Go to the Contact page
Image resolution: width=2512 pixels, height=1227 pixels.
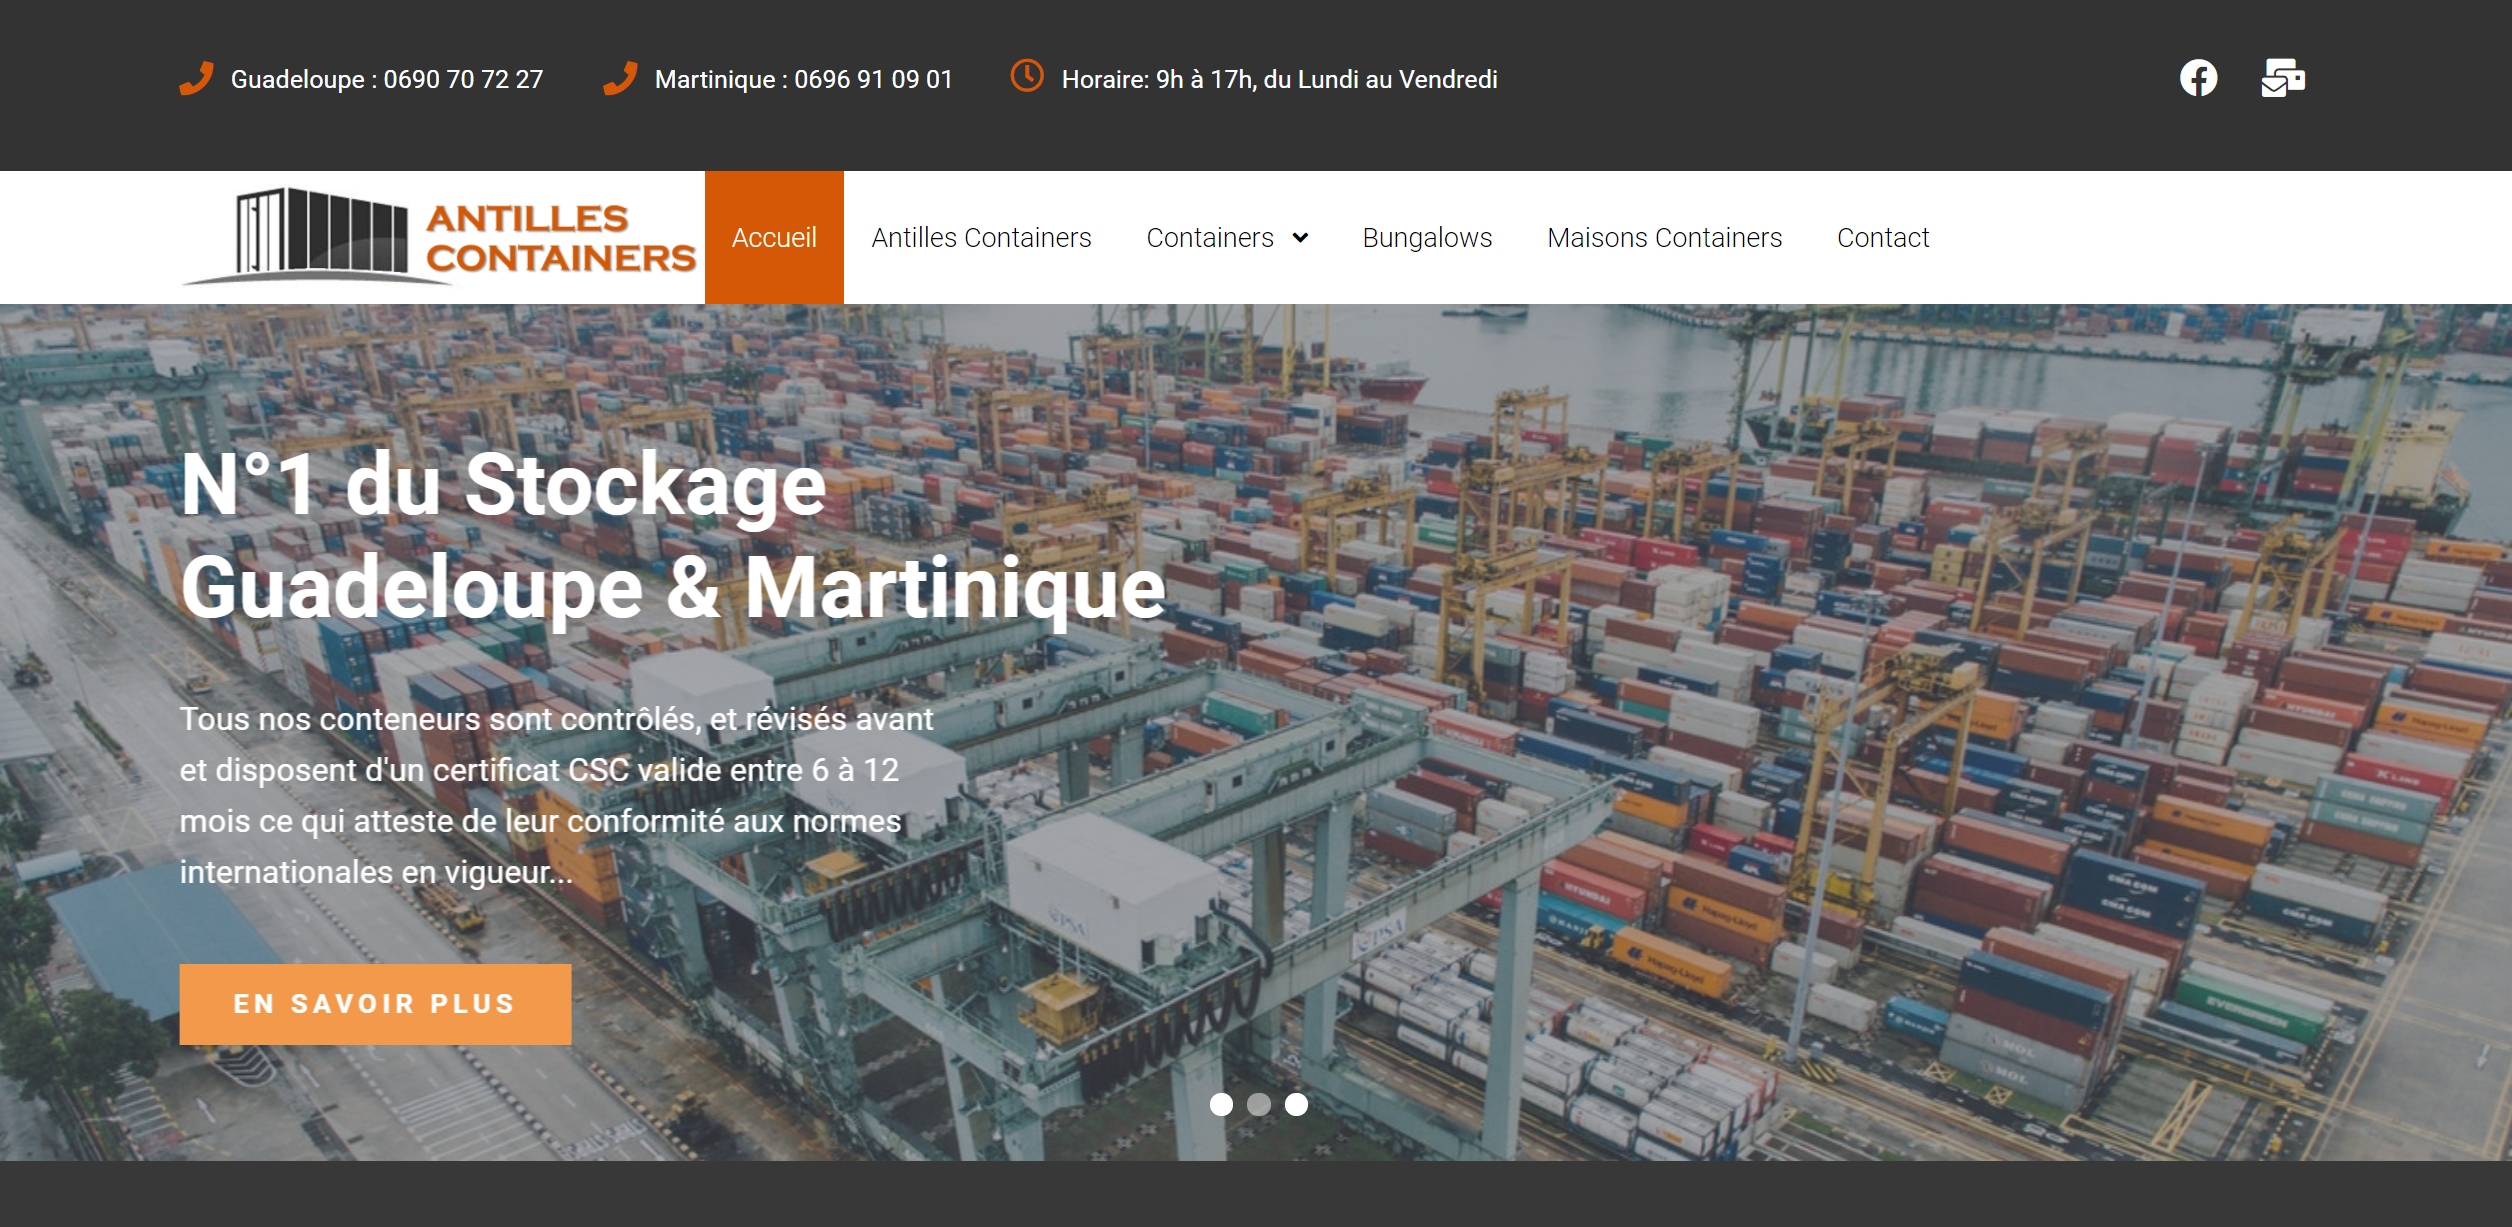point(1883,237)
